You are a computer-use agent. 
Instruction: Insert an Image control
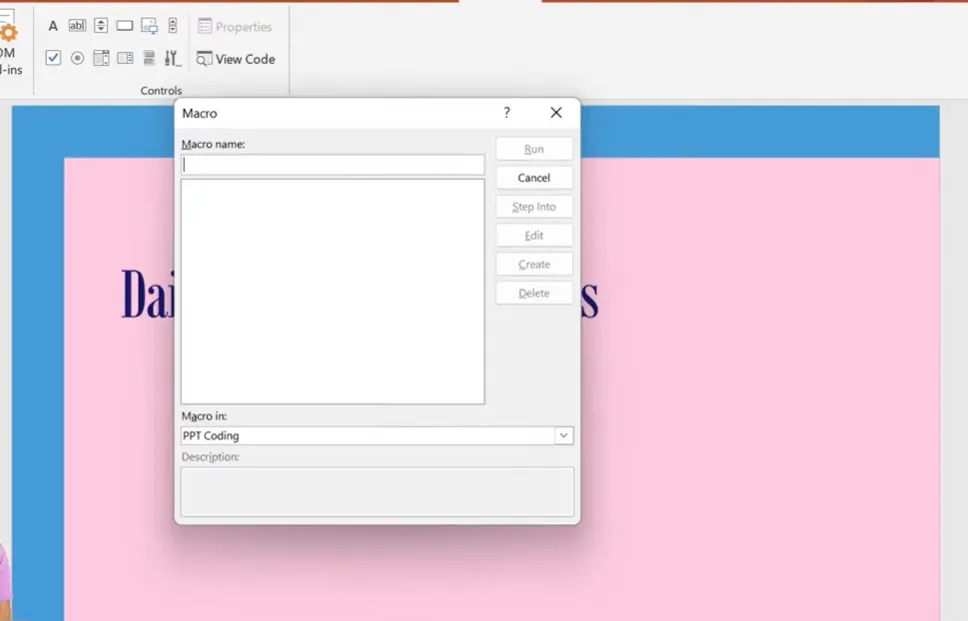point(149,26)
